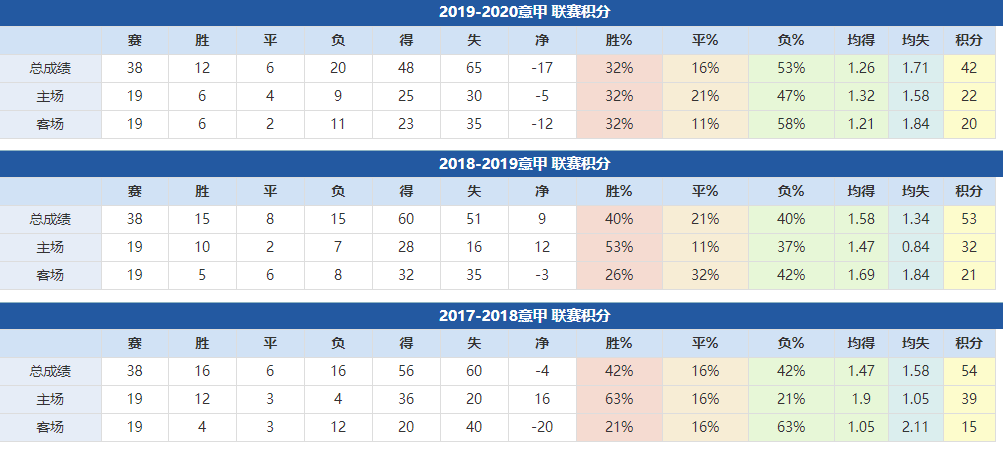
Task: Click the 1.9 average goals scored cell
Action: [861, 399]
